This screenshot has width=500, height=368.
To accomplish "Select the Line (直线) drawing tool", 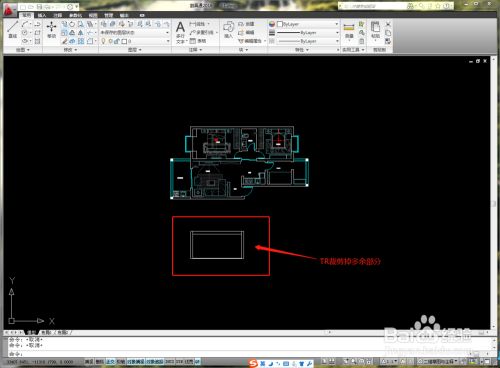I will [x=13, y=29].
